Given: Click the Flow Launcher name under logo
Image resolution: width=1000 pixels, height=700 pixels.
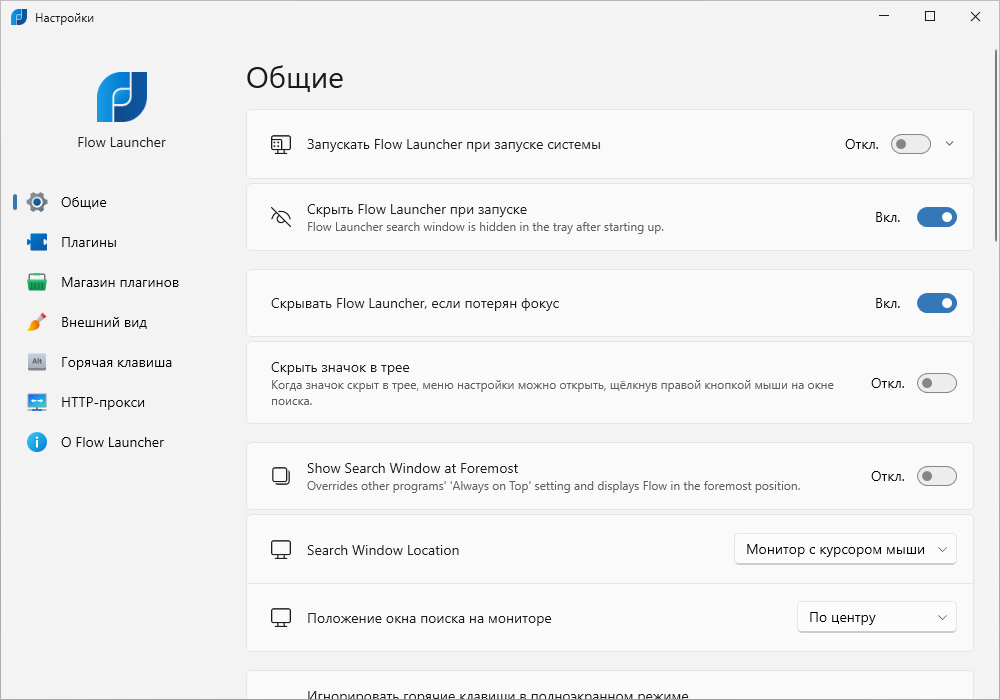Looking at the screenshot, I should [122, 142].
